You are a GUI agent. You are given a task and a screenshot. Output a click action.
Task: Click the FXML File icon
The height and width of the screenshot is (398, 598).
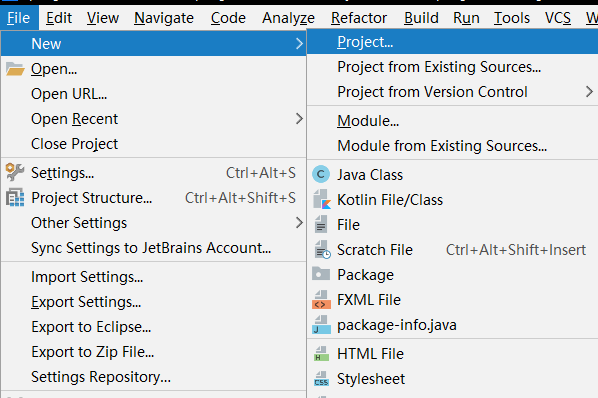point(321,300)
